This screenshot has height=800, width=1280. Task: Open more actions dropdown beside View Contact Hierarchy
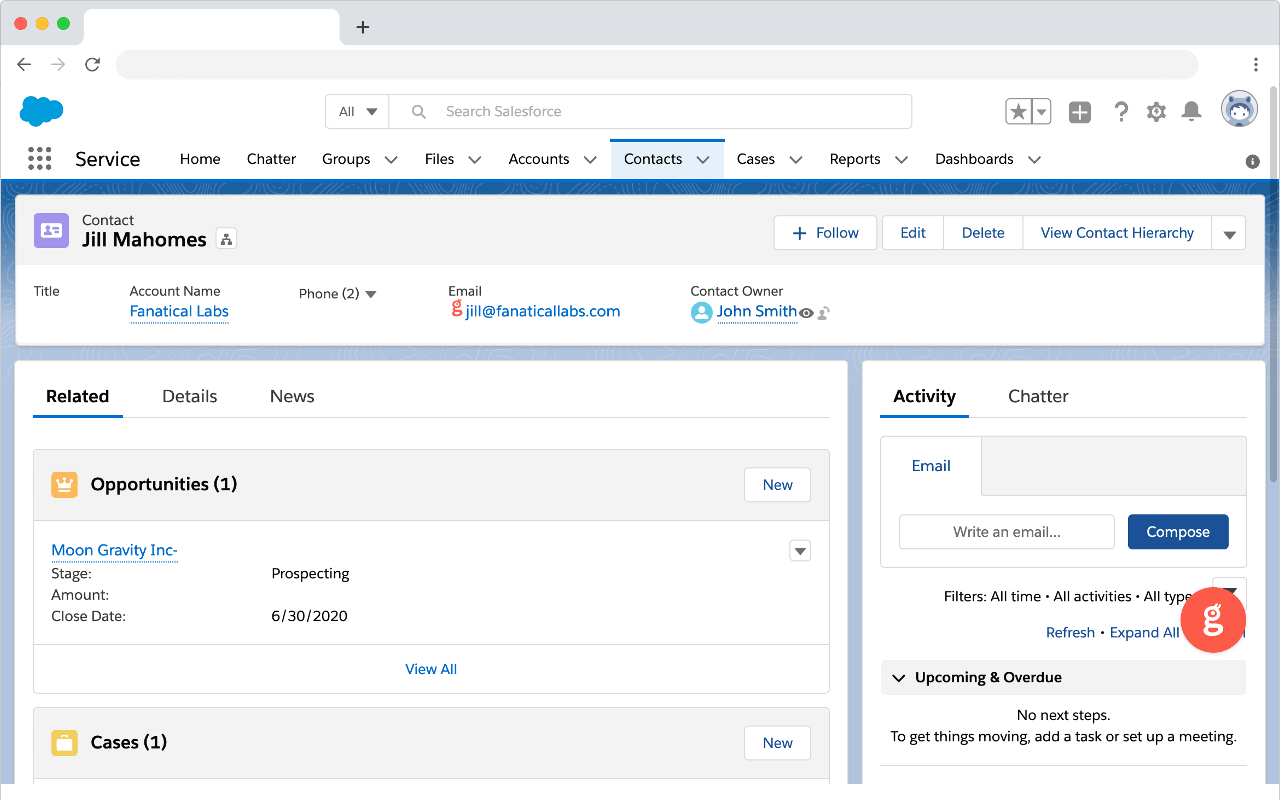pos(1229,234)
